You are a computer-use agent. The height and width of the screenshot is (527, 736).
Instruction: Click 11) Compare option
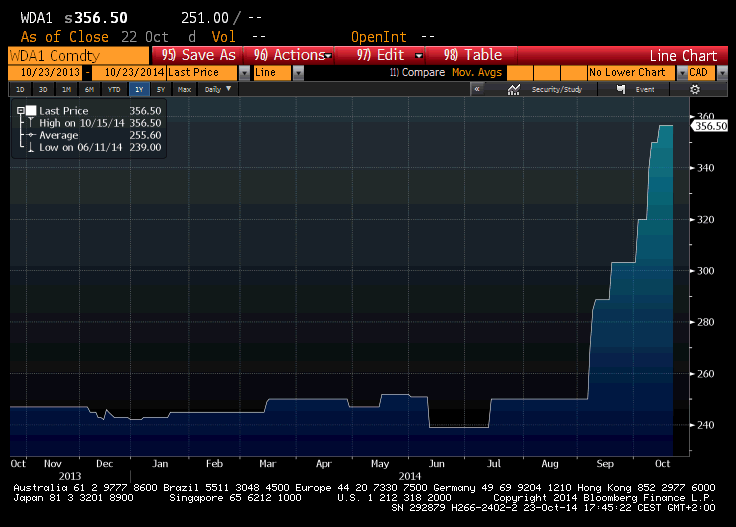(x=417, y=72)
